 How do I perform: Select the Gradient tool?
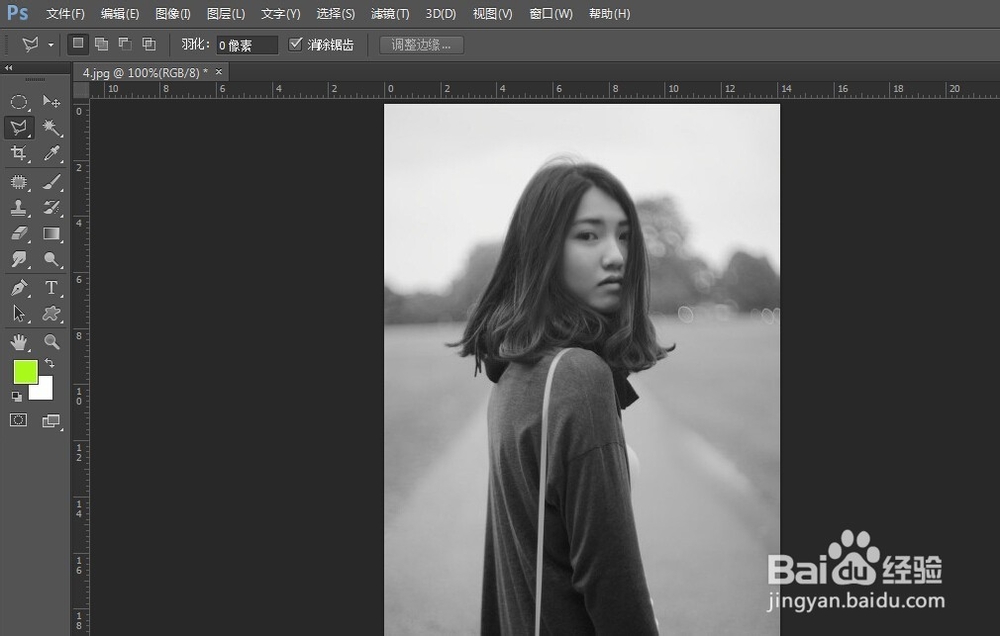click(x=51, y=233)
